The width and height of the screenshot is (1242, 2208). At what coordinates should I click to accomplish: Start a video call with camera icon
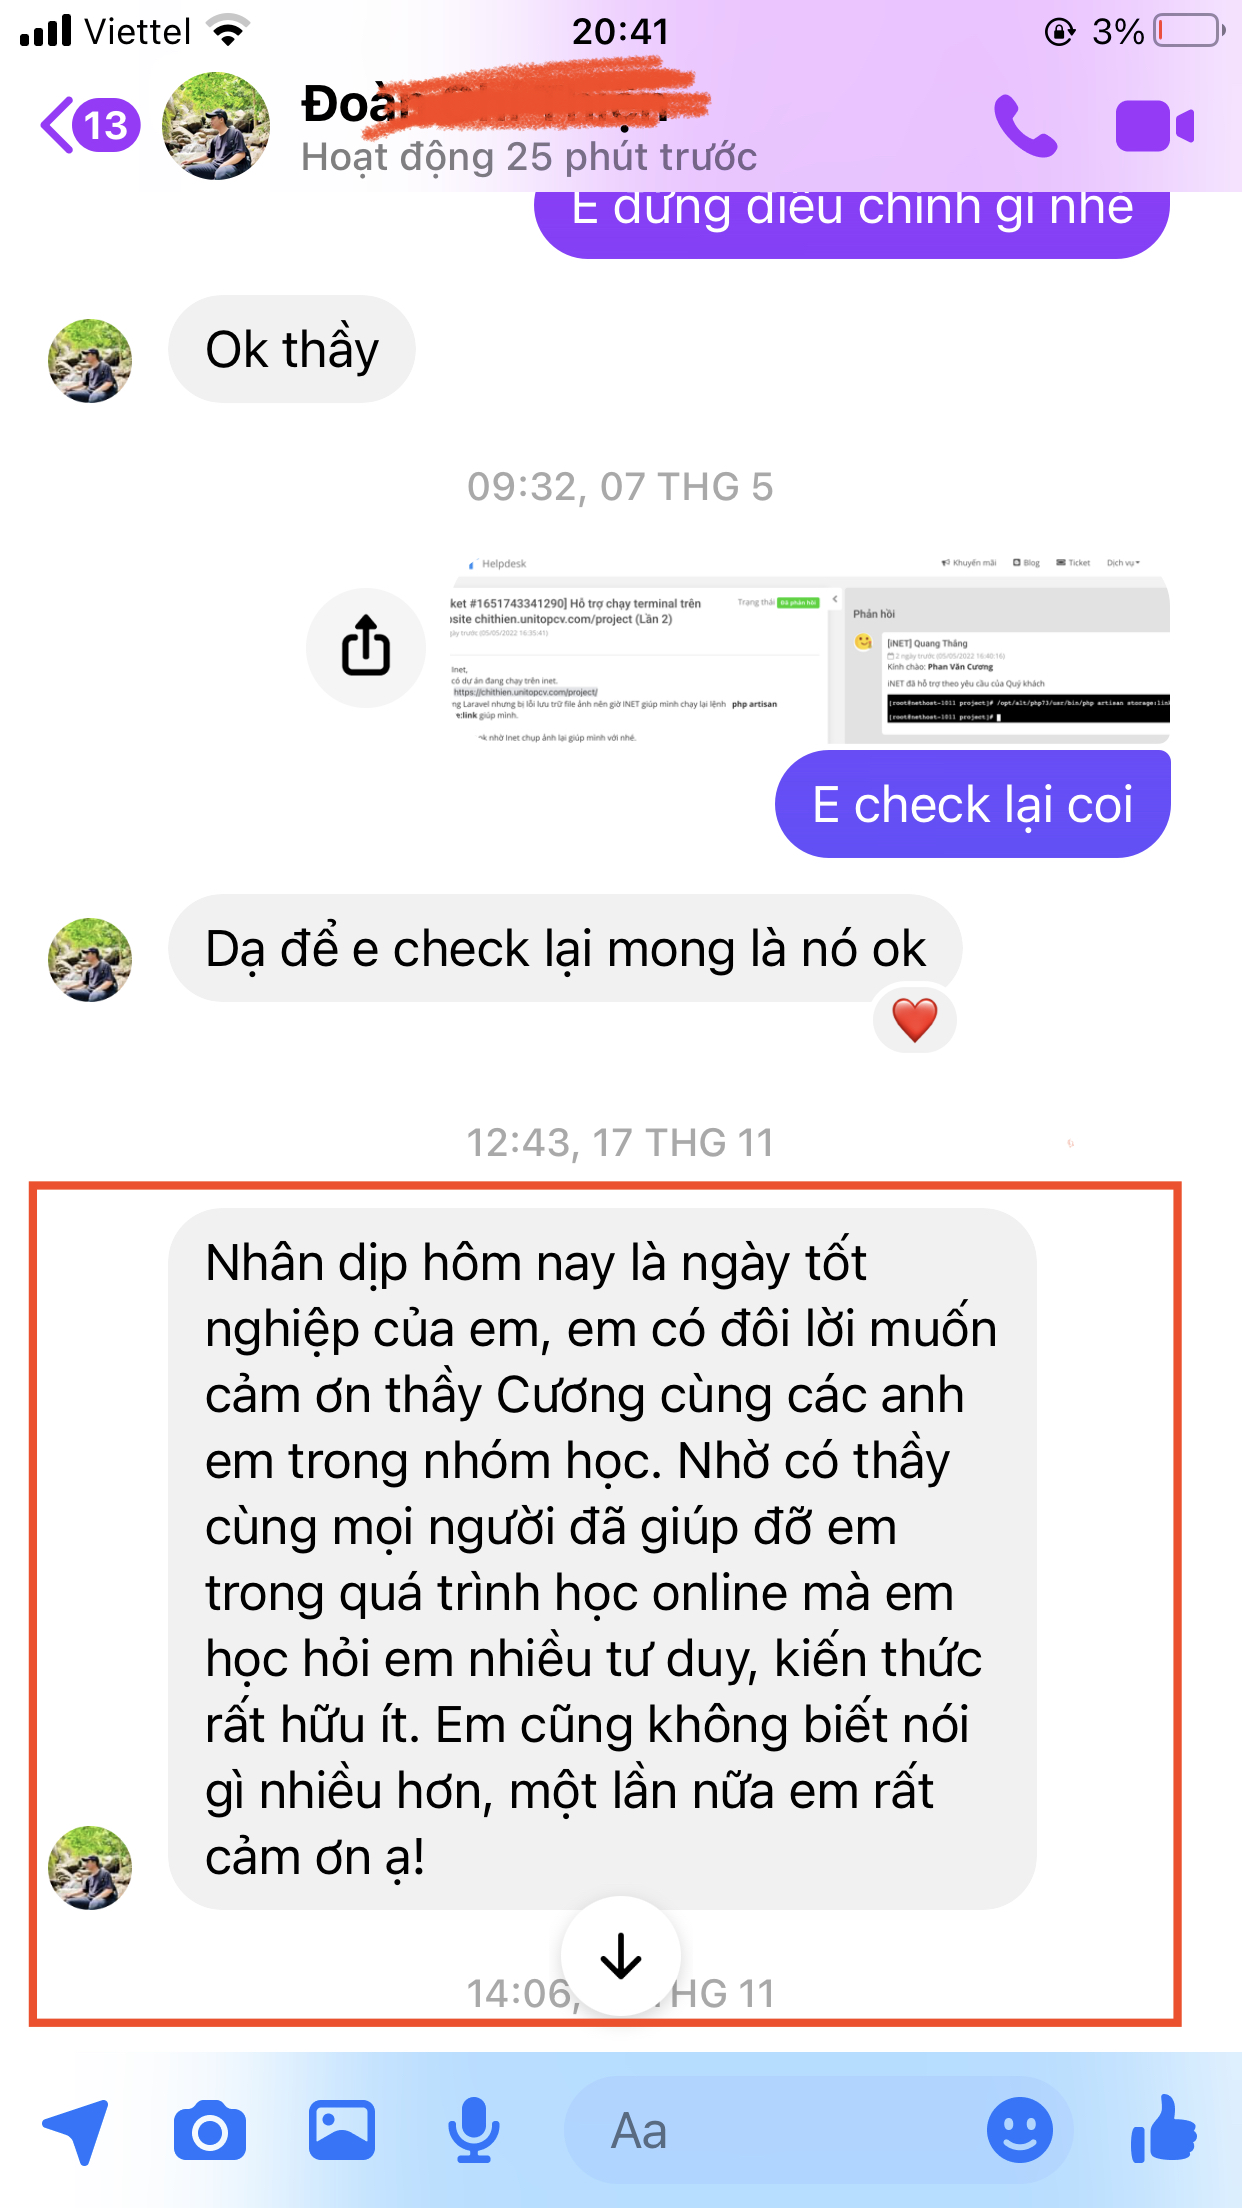tap(1155, 126)
